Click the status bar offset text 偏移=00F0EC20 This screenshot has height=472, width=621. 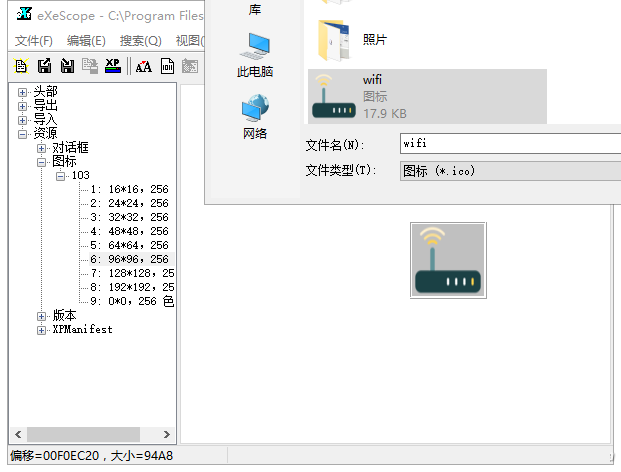point(55,456)
